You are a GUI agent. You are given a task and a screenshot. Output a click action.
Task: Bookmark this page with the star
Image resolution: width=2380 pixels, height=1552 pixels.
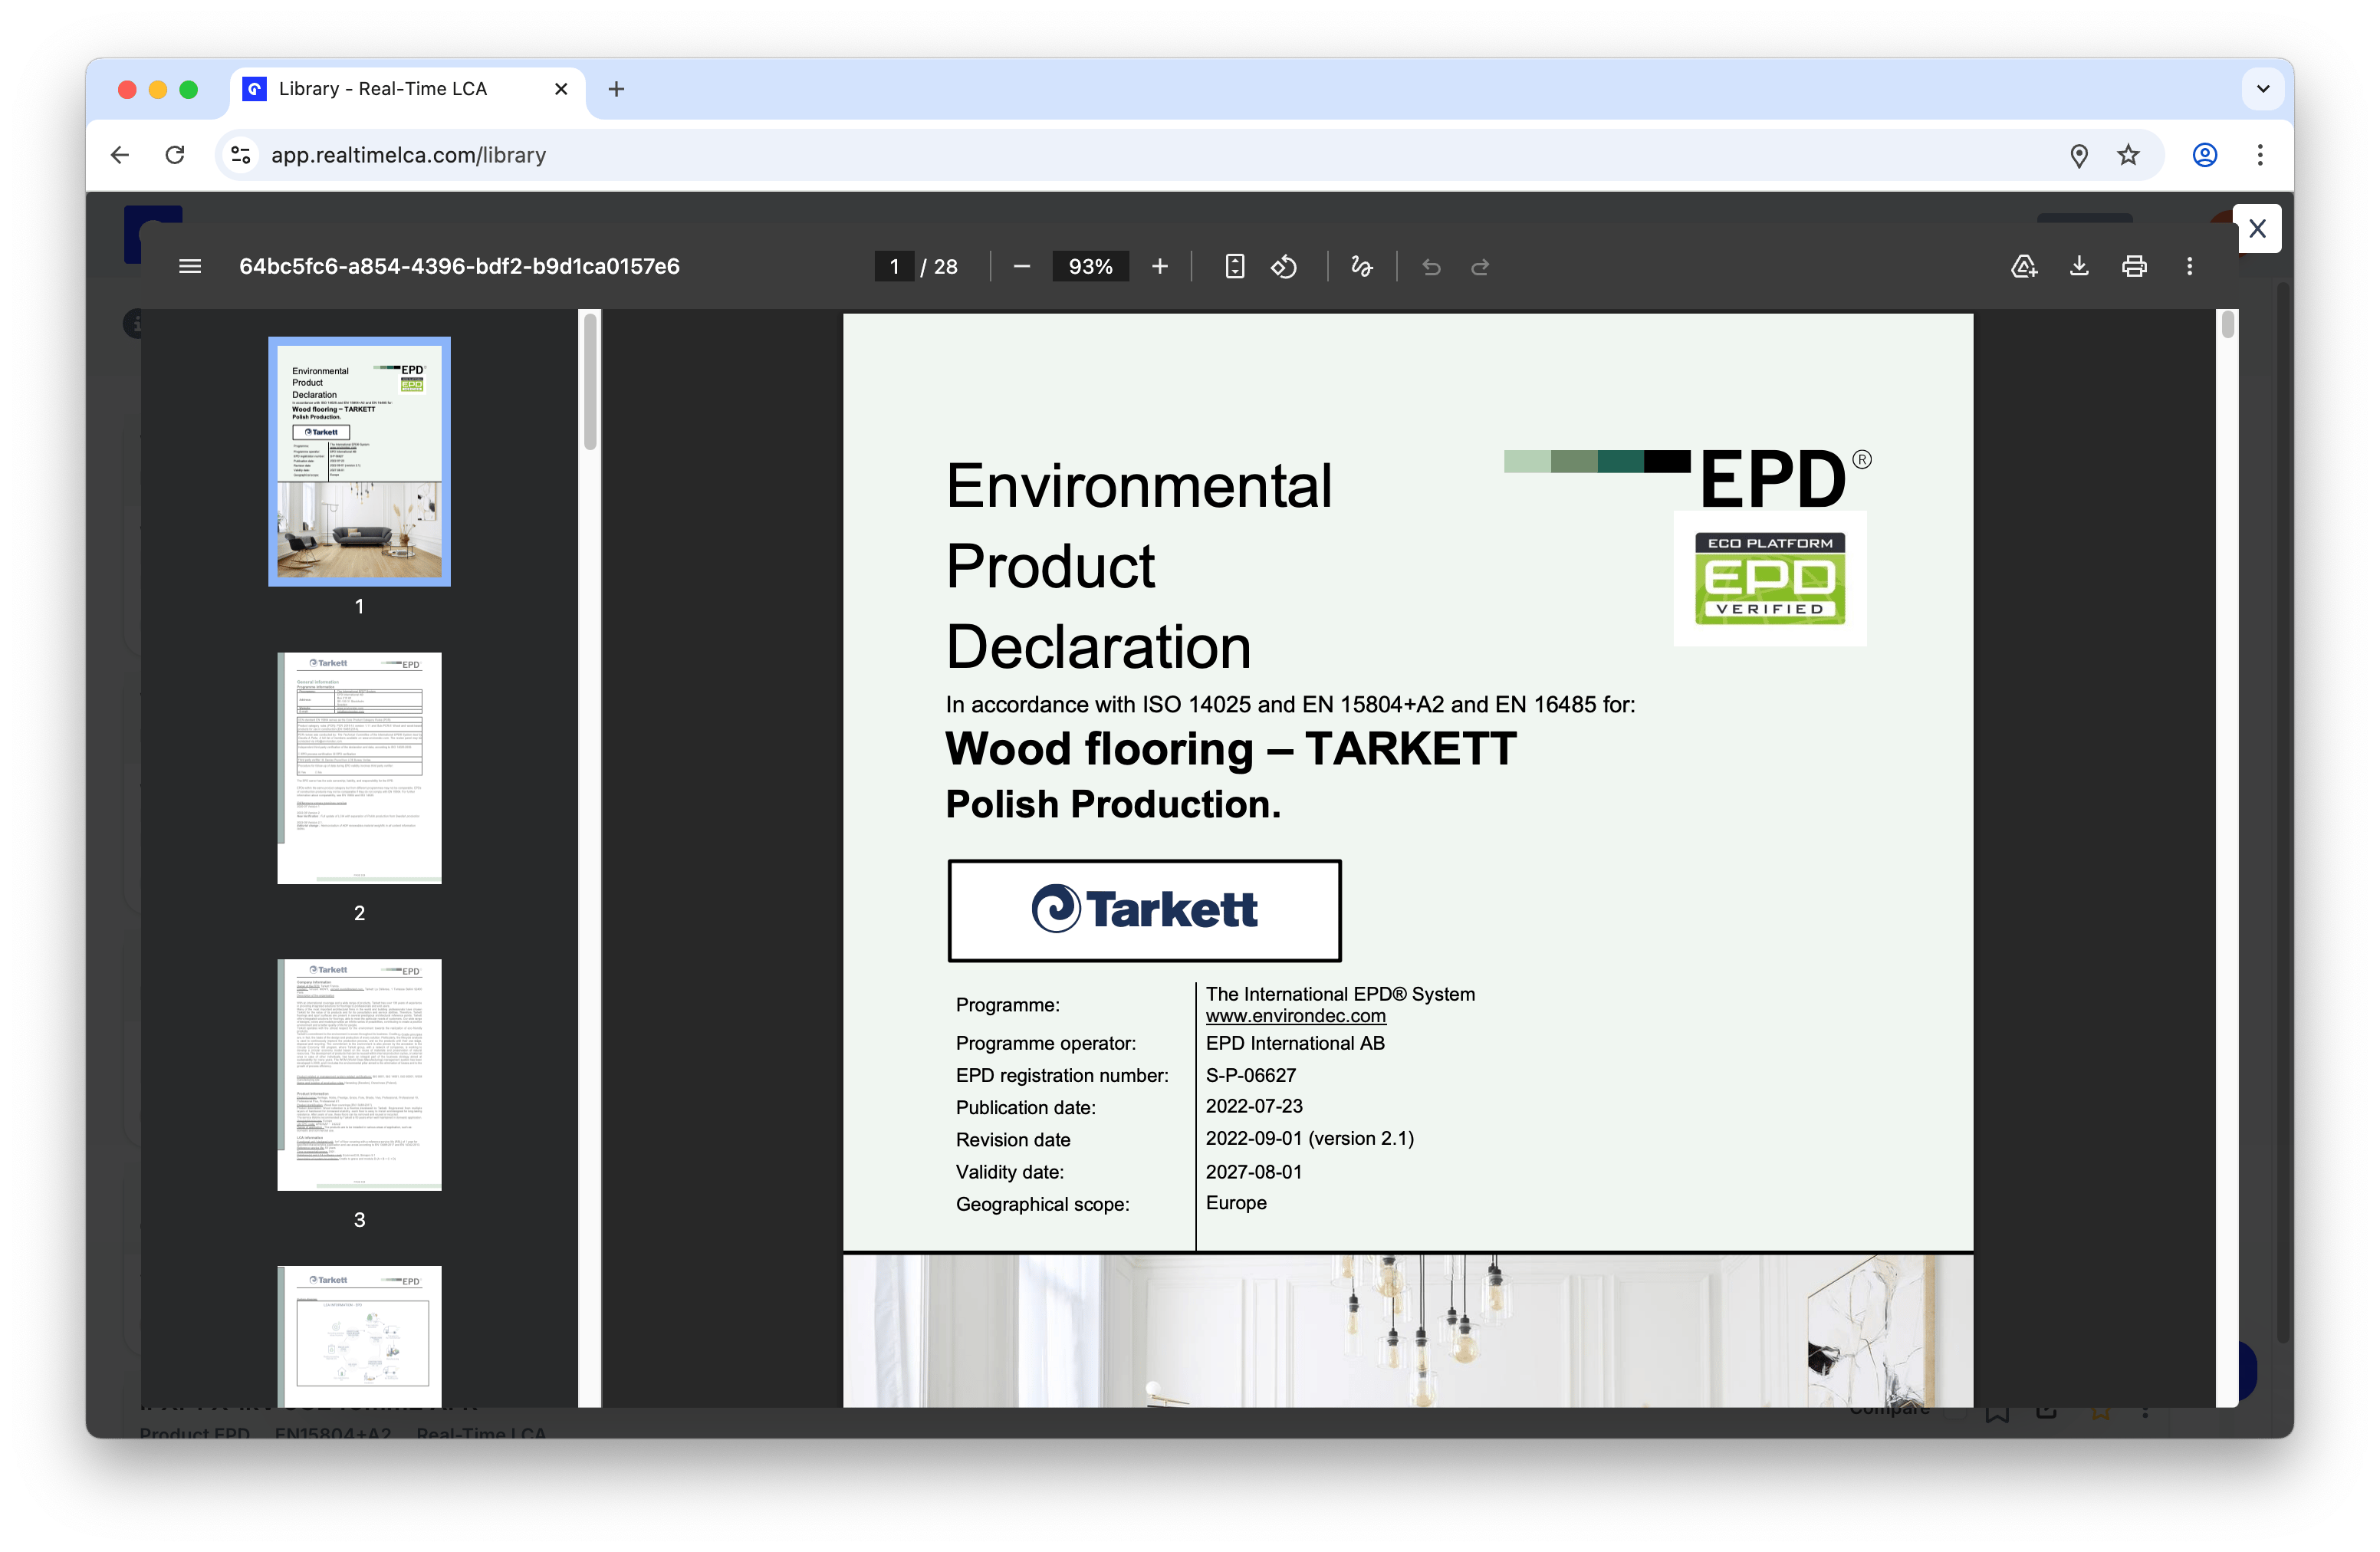(2128, 155)
